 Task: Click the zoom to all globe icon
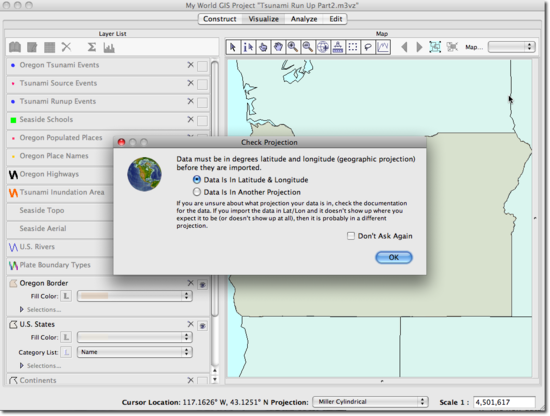coord(323,47)
